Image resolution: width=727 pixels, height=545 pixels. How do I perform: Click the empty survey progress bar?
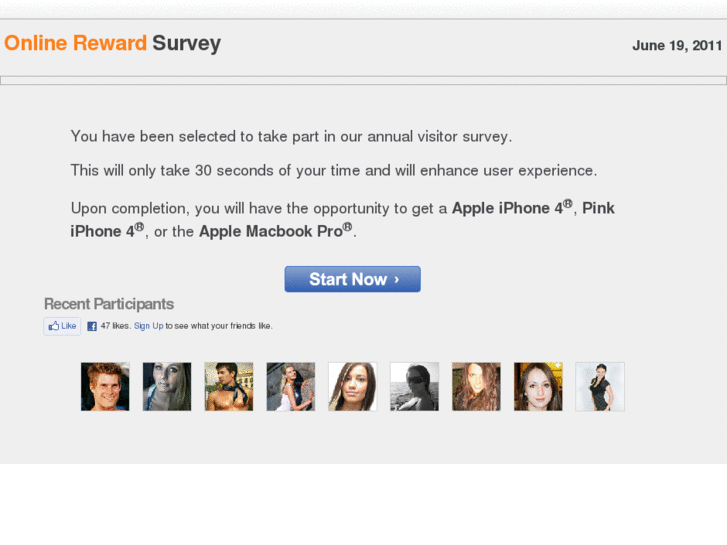coord(364,81)
